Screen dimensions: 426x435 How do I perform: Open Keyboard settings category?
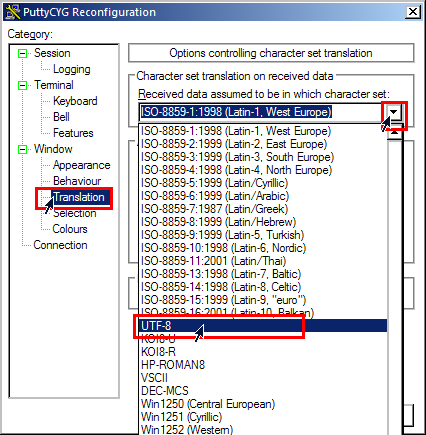pos(75,101)
